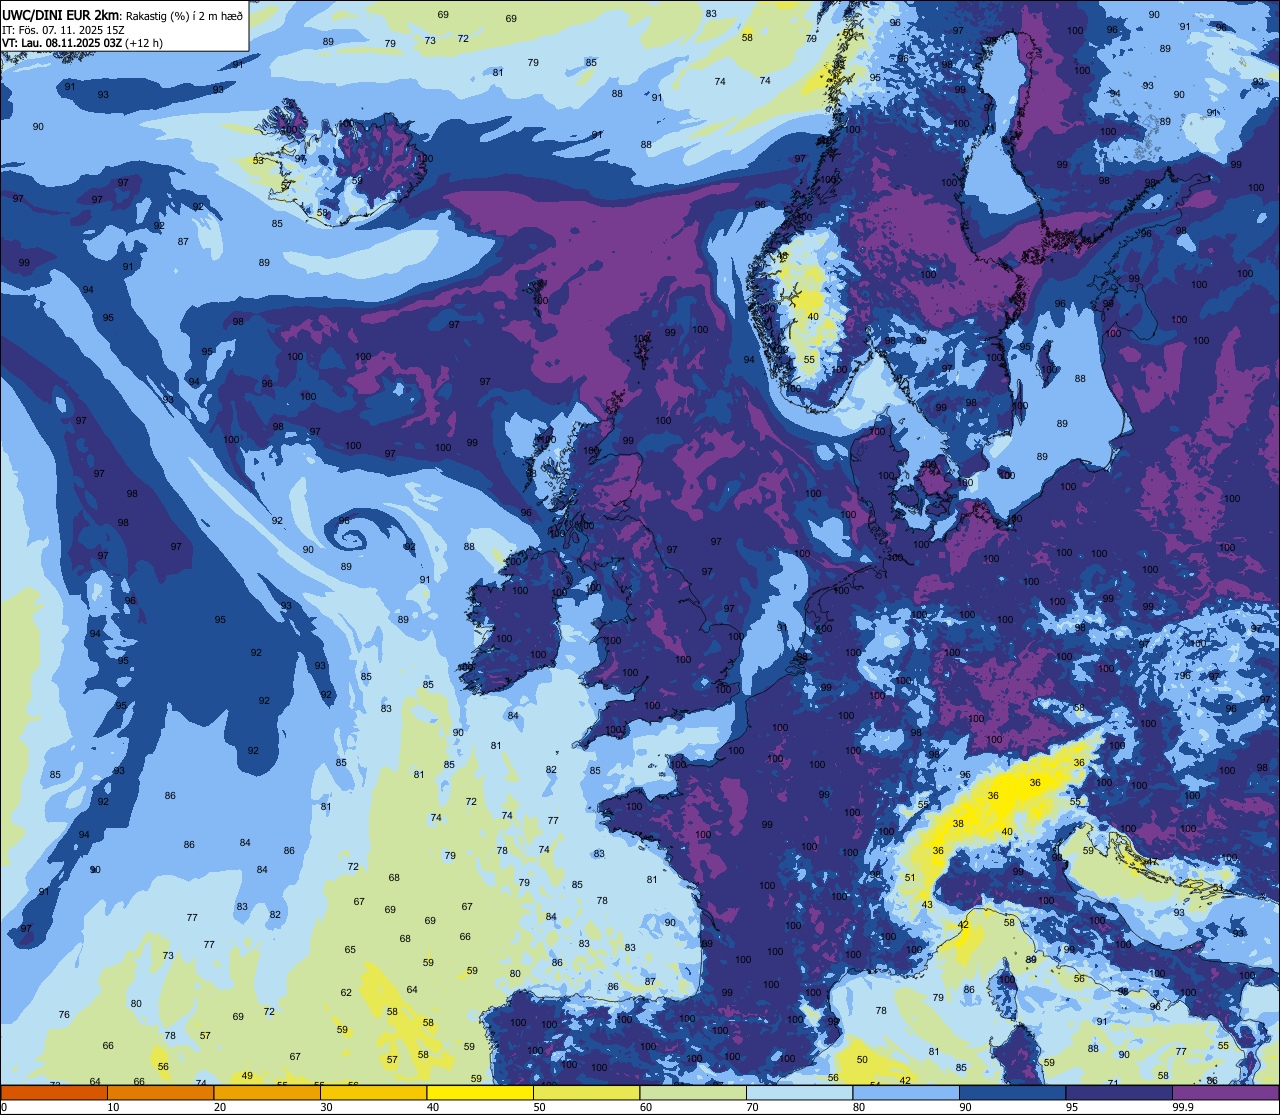
Task: Click the 60–70% pale green legend swatch
Action: coord(693,1092)
